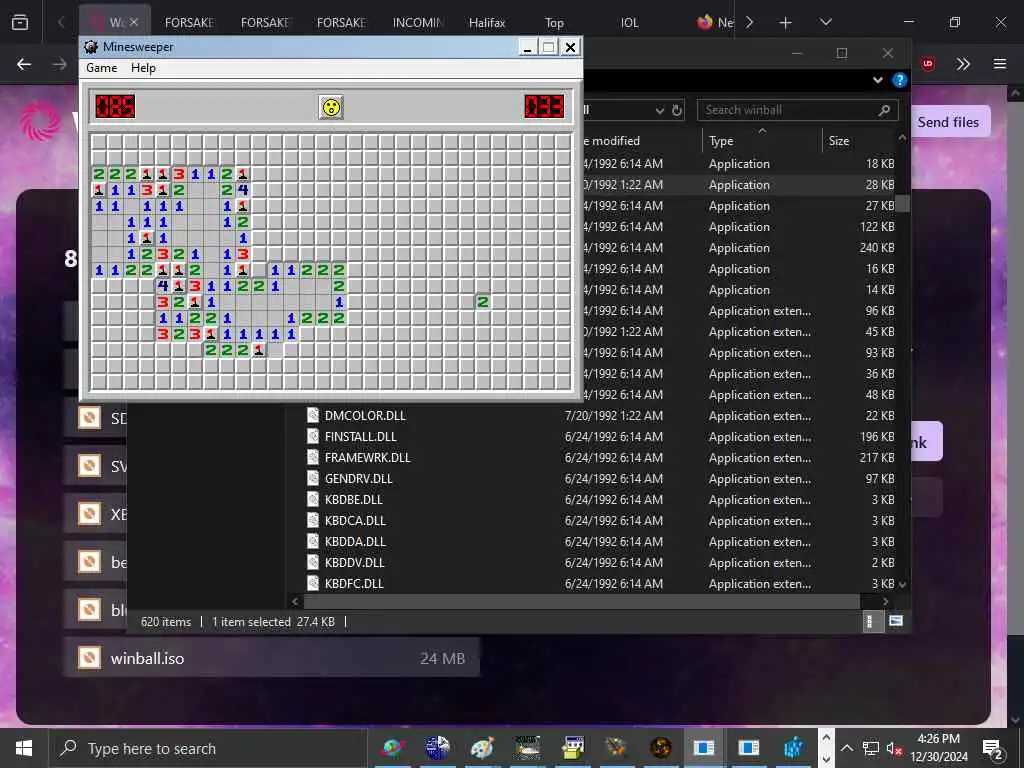
Task: Click the Explorer horizontal scrollbar track
Action: click(x=581, y=601)
